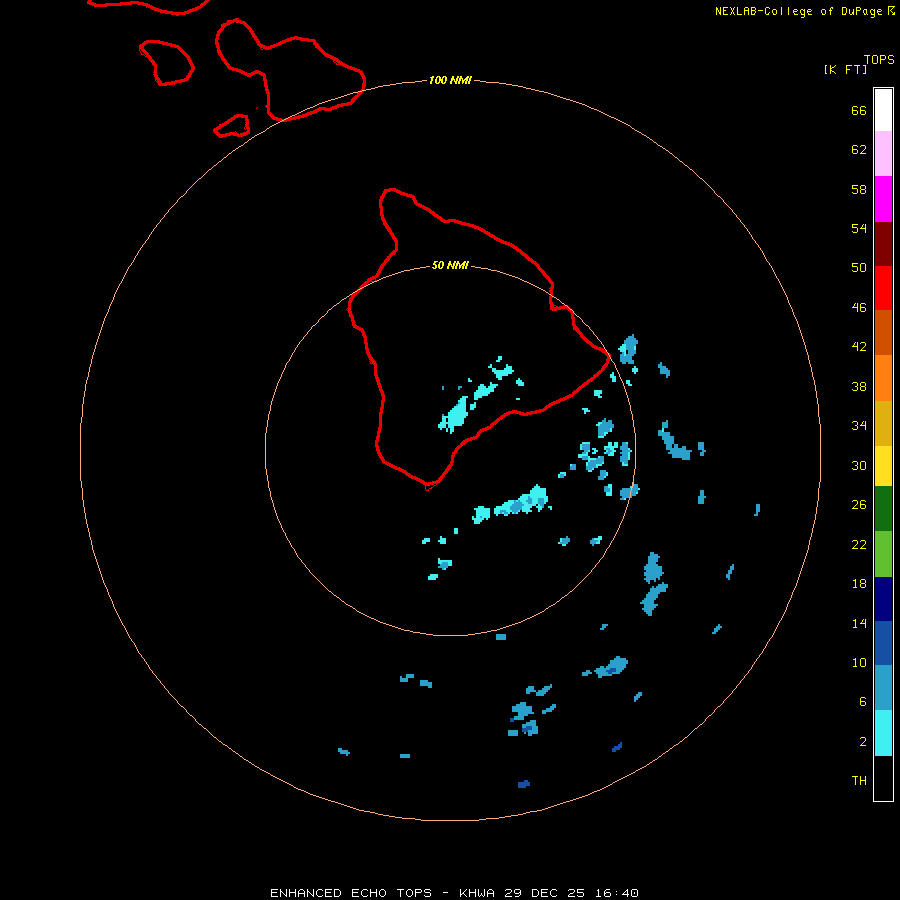Click the legend value '10'
This screenshot has height=900, width=900.
point(859,663)
